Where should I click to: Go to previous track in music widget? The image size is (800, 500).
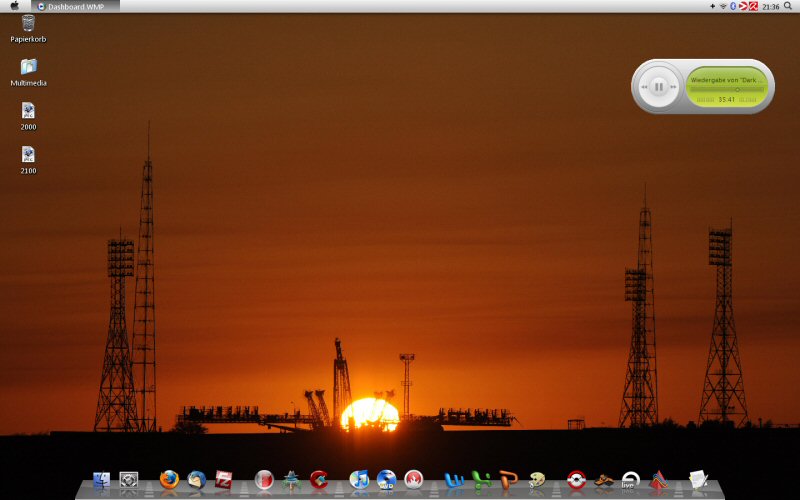643,87
